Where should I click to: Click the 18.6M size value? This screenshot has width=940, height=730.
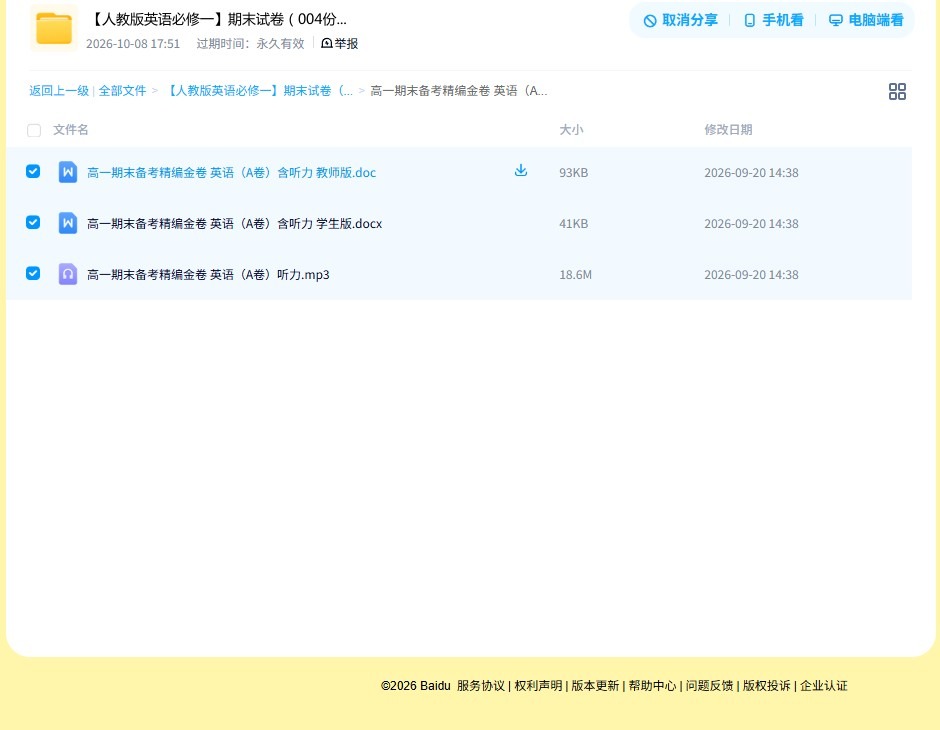pos(576,274)
